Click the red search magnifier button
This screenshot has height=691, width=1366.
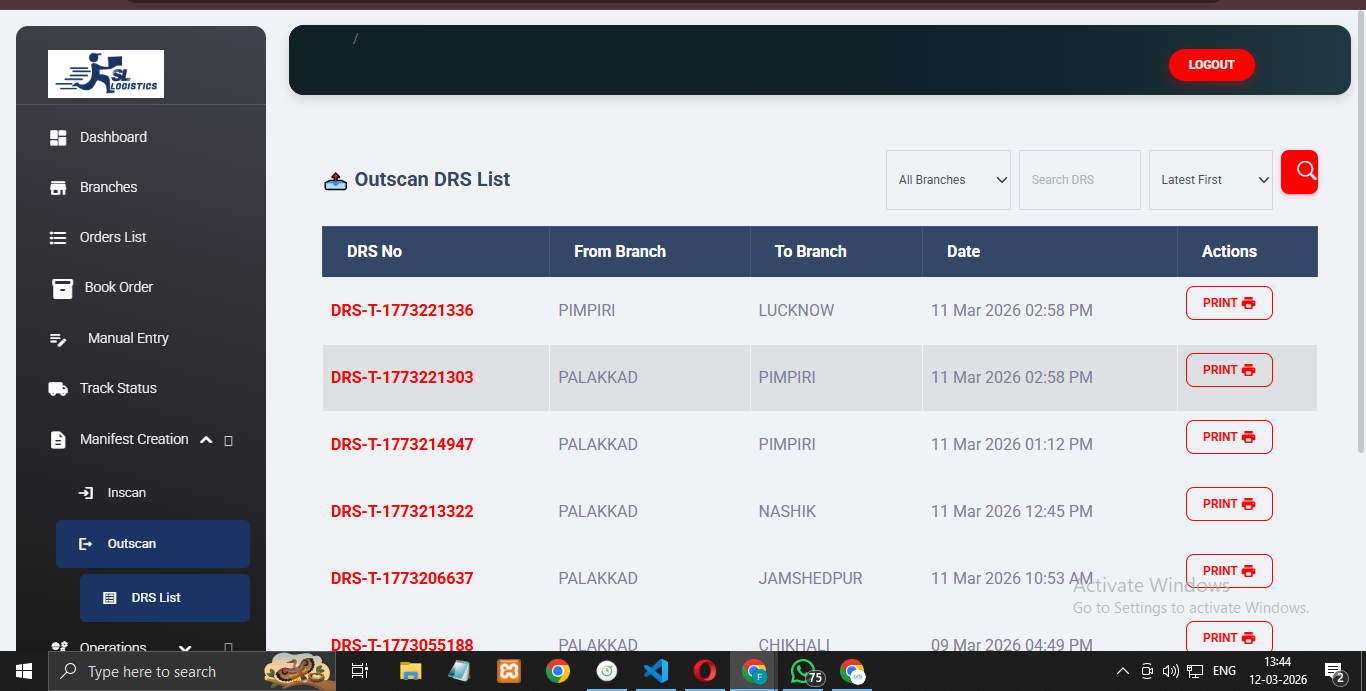pos(1299,171)
